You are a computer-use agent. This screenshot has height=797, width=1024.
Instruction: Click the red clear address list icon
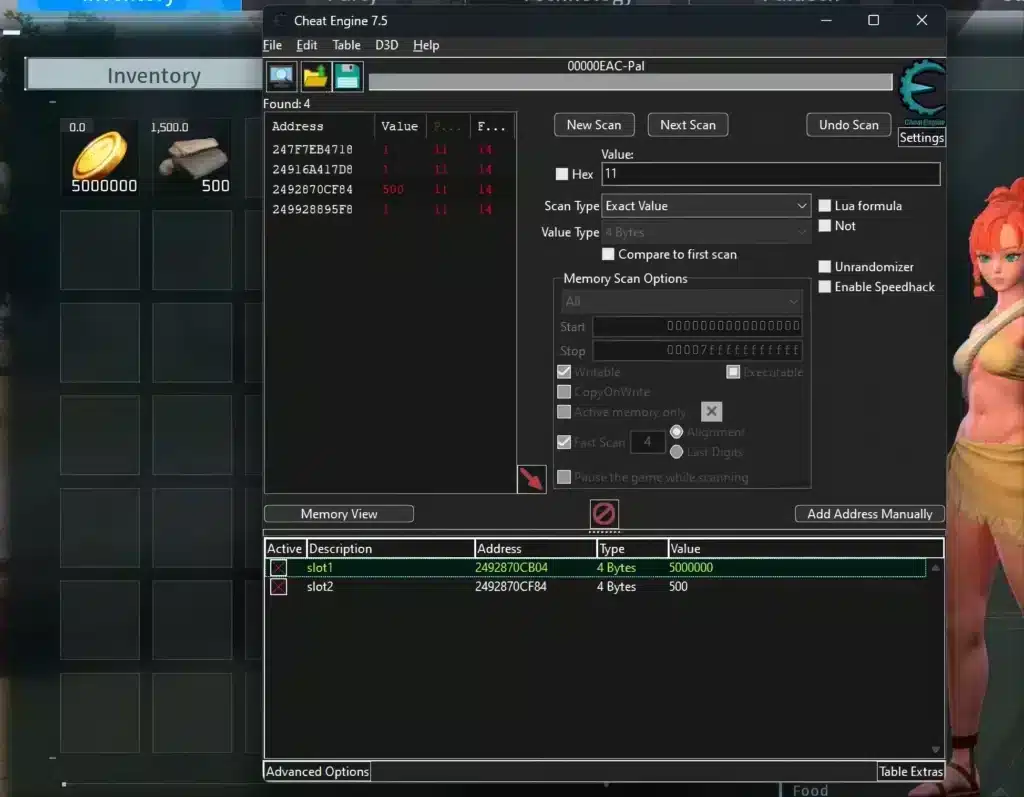[603, 513]
